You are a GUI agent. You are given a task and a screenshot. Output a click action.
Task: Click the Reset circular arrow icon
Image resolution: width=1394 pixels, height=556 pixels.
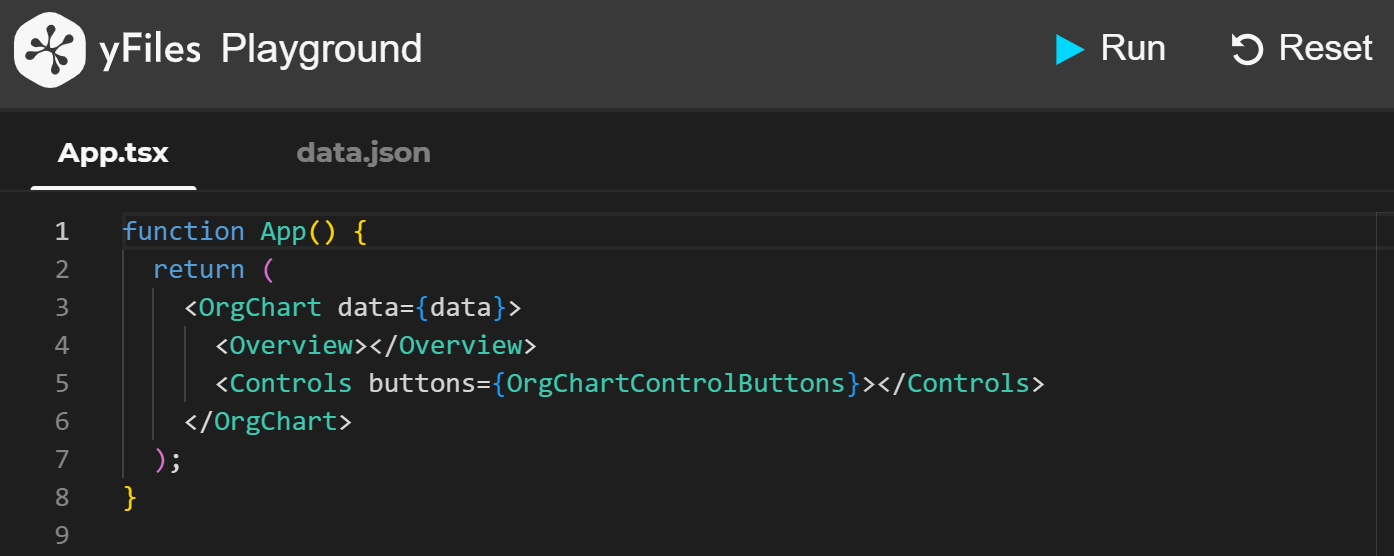[1247, 49]
